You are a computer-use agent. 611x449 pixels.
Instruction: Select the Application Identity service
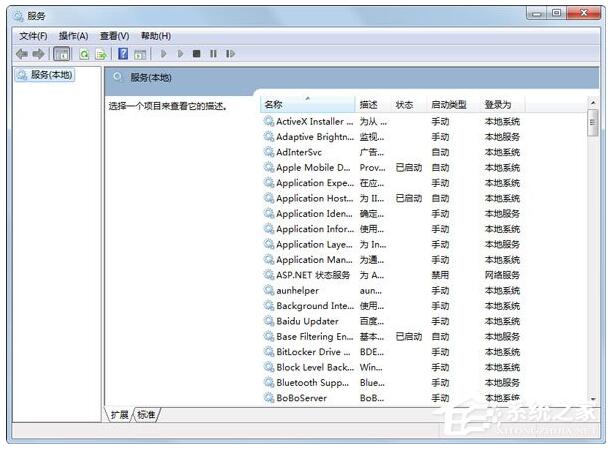pos(392,214)
